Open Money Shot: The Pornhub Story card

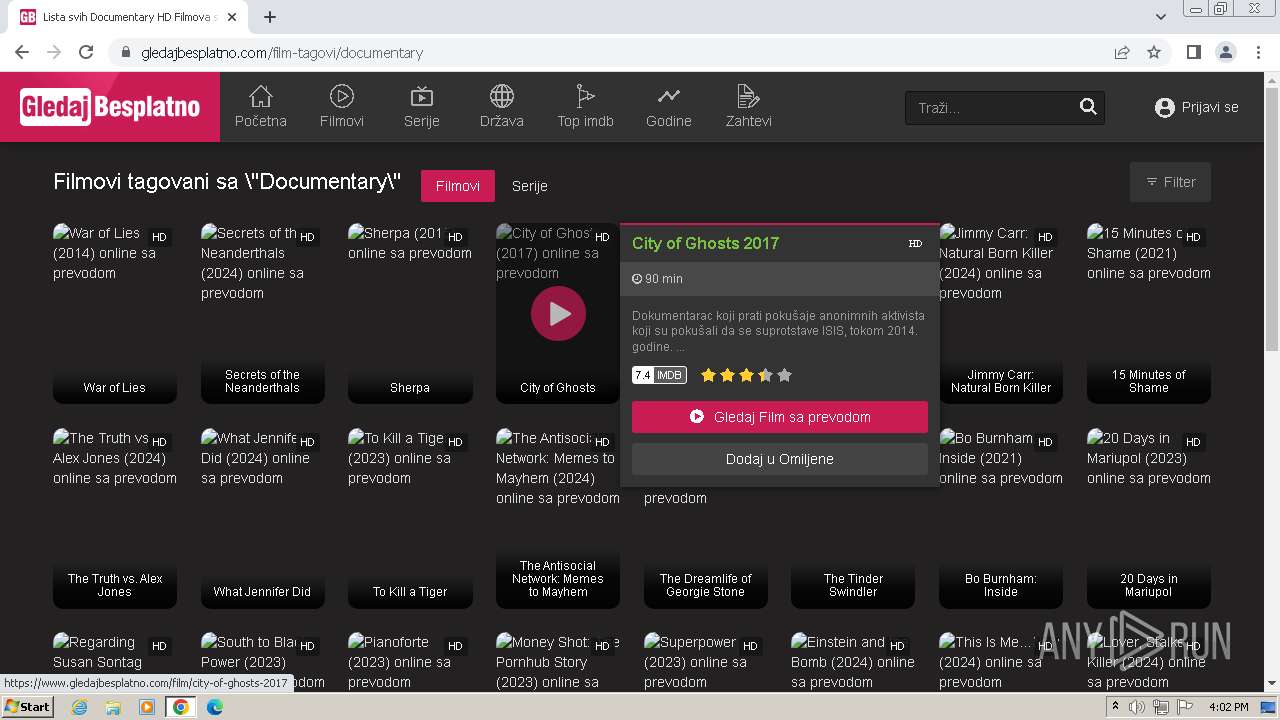558,662
